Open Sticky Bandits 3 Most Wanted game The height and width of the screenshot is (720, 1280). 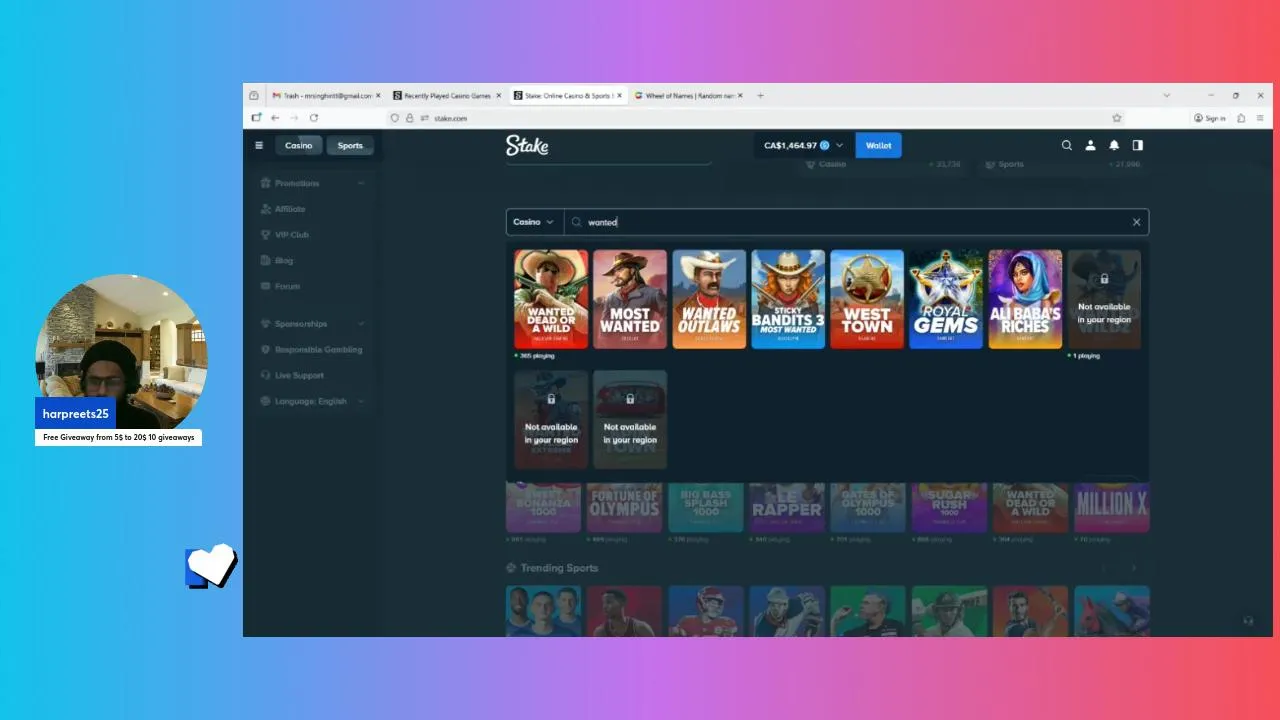coord(788,299)
